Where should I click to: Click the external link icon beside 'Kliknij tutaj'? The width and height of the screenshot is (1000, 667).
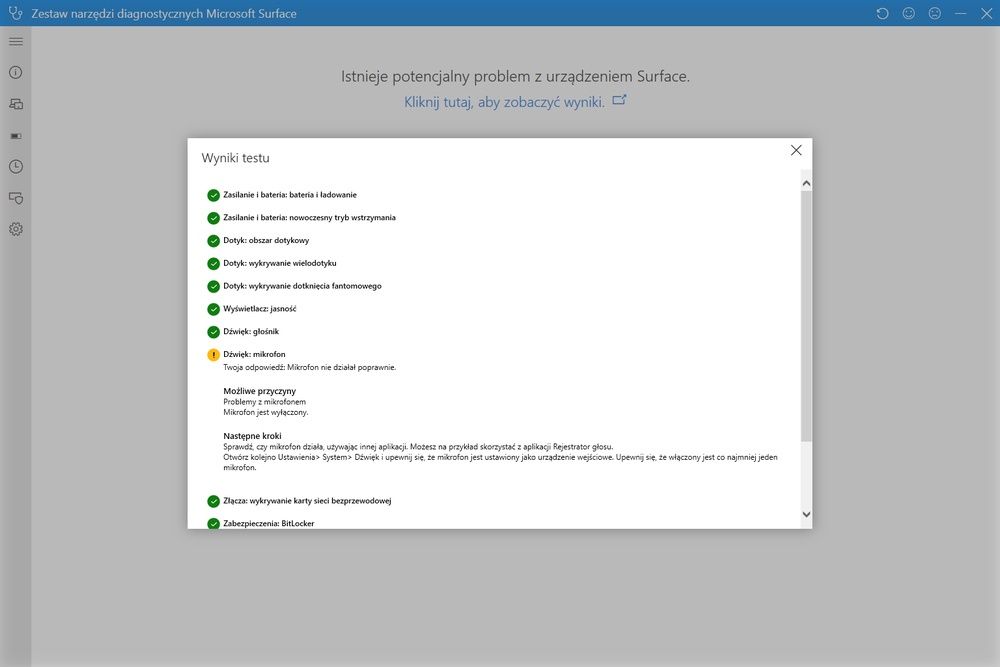point(619,100)
